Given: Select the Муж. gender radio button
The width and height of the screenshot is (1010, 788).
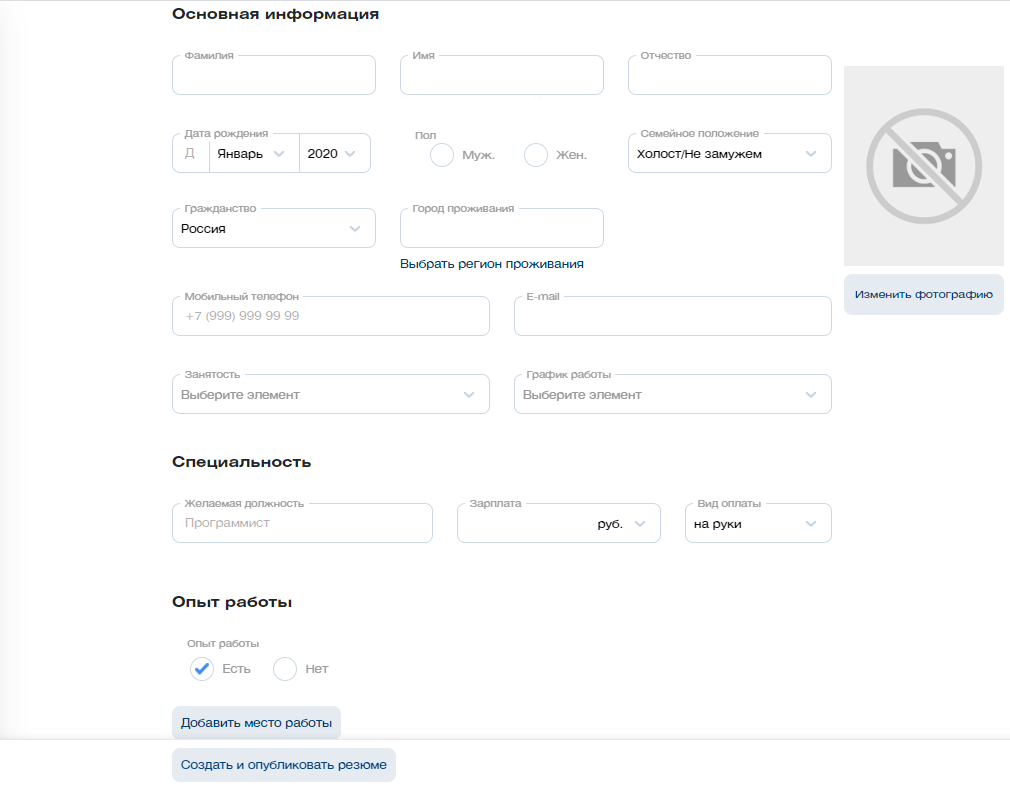Looking at the screenshot, I should [x=442, y=155].
